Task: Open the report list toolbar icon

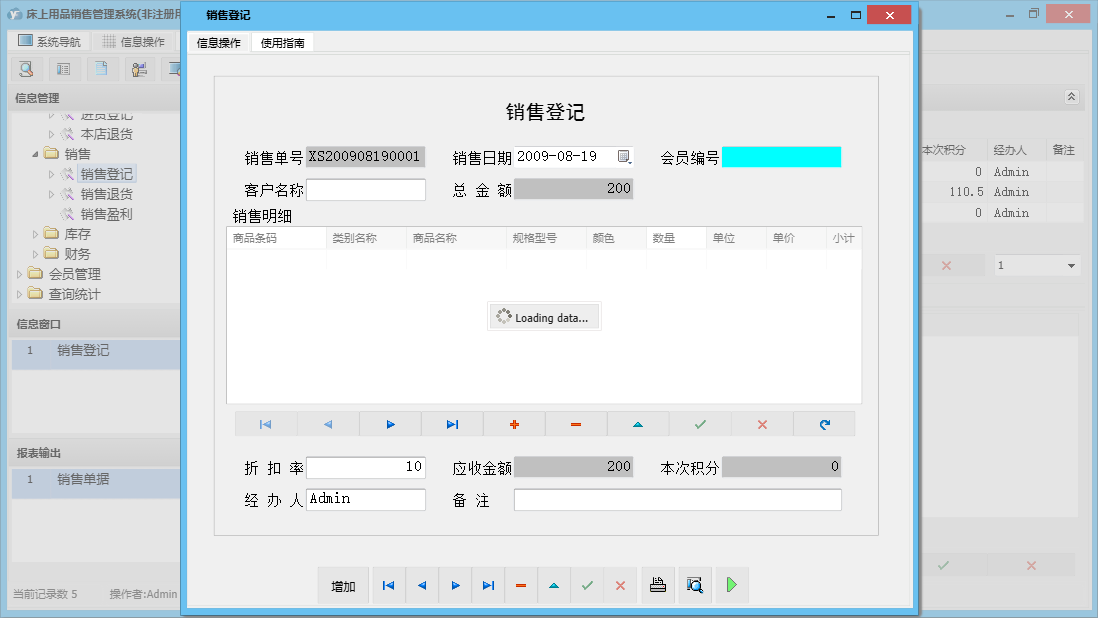Action: pyautogui.click(x=64, y=69)
